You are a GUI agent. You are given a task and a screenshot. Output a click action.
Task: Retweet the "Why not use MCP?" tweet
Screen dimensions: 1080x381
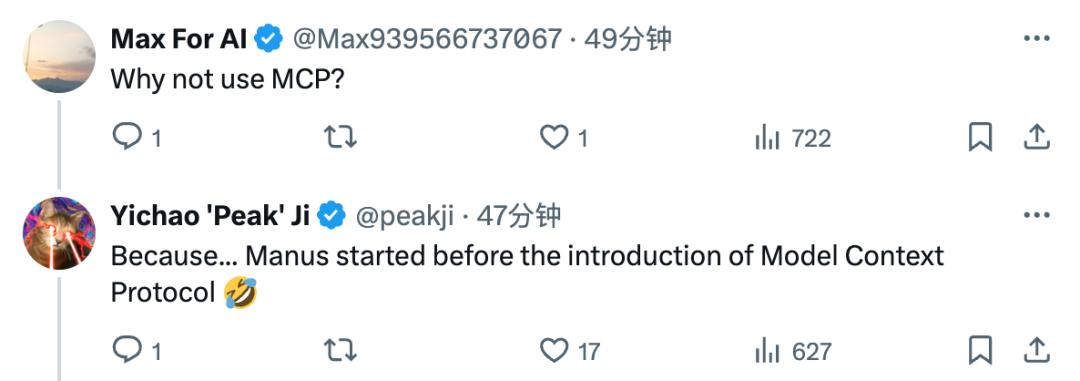click(340, 138)
